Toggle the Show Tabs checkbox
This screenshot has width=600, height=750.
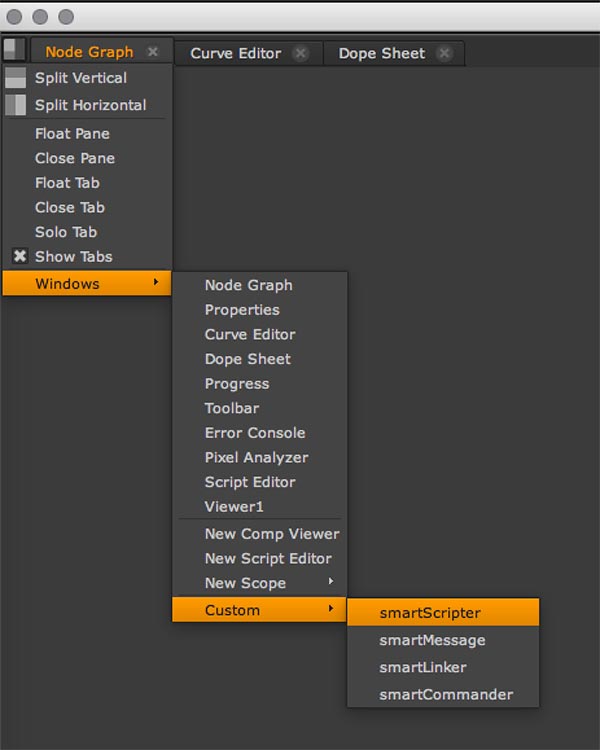pyautogui.click(x=20, y=257)
